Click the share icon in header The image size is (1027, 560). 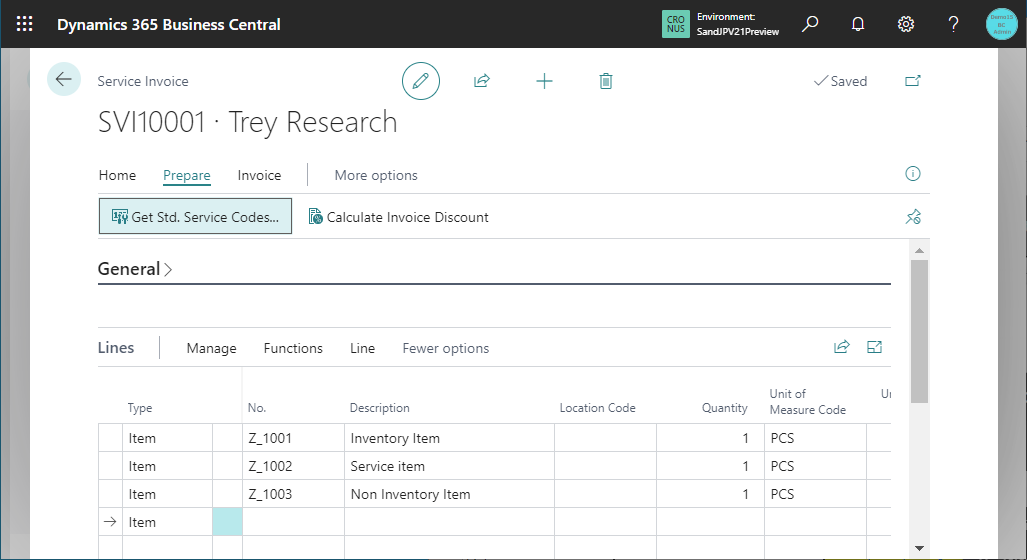pyautogui.click(x=481, y=81)
